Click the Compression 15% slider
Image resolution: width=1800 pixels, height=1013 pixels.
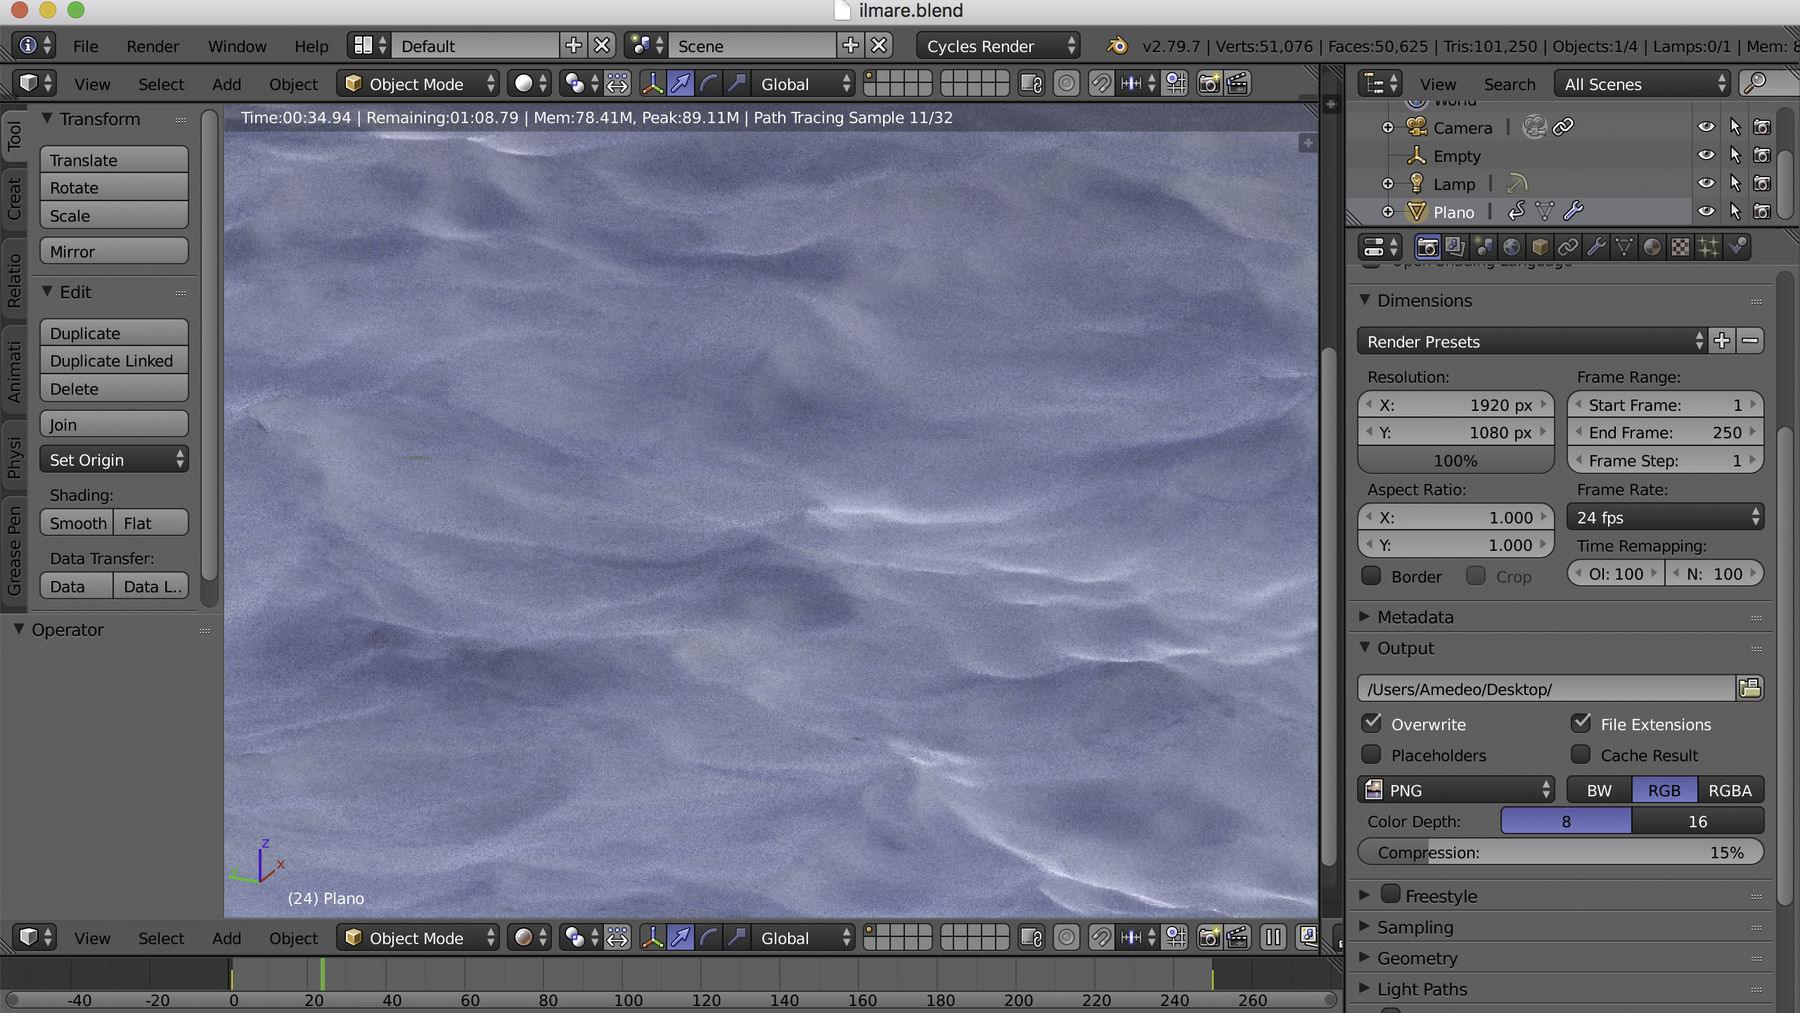point(1560,852)
